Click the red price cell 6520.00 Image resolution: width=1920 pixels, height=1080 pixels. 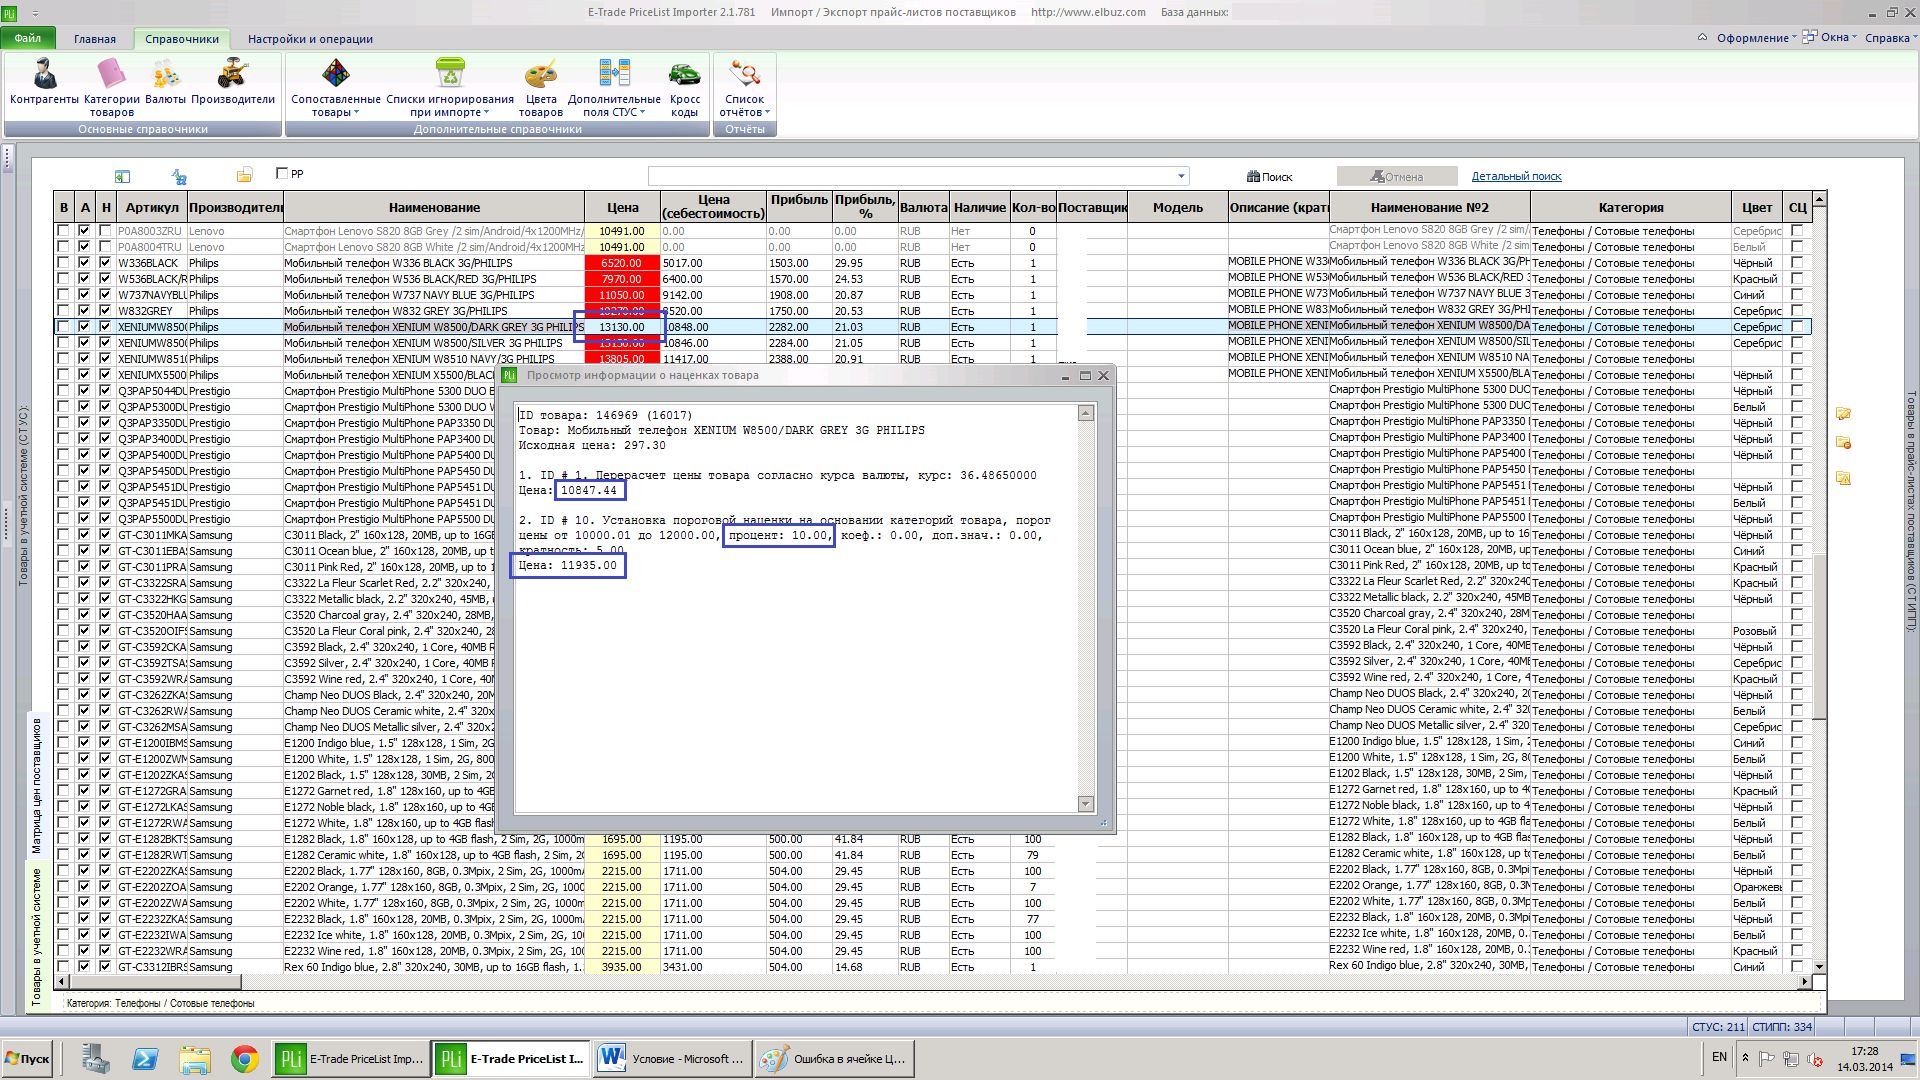point(622,263)
